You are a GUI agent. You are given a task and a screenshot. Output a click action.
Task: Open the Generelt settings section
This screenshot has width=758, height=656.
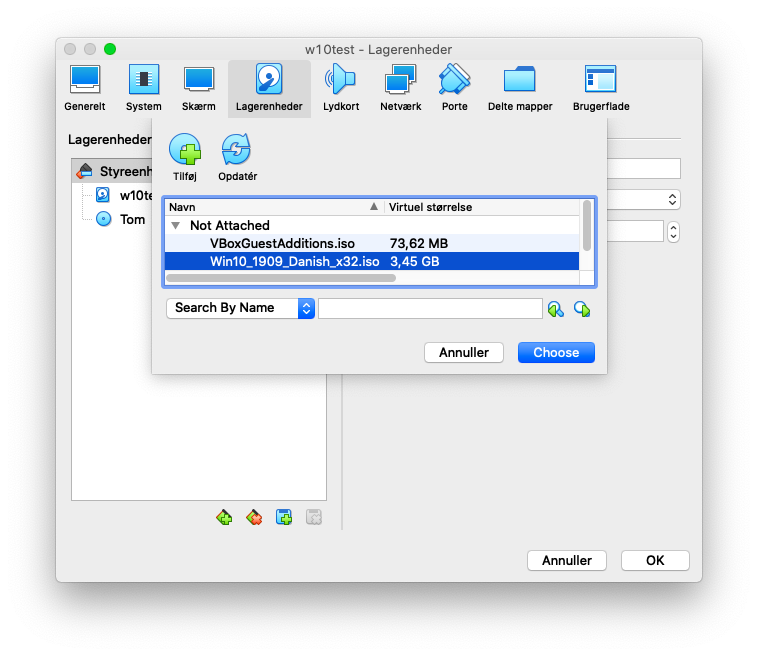coord(85,89)
